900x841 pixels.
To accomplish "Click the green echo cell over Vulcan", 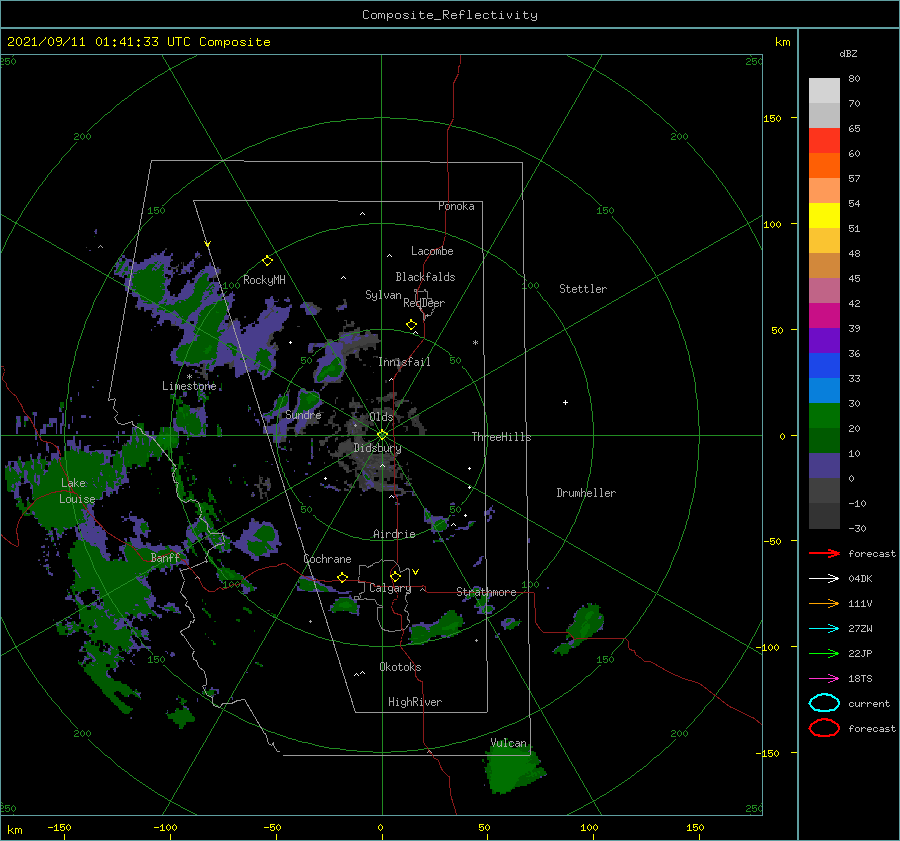I will (512, 771).
